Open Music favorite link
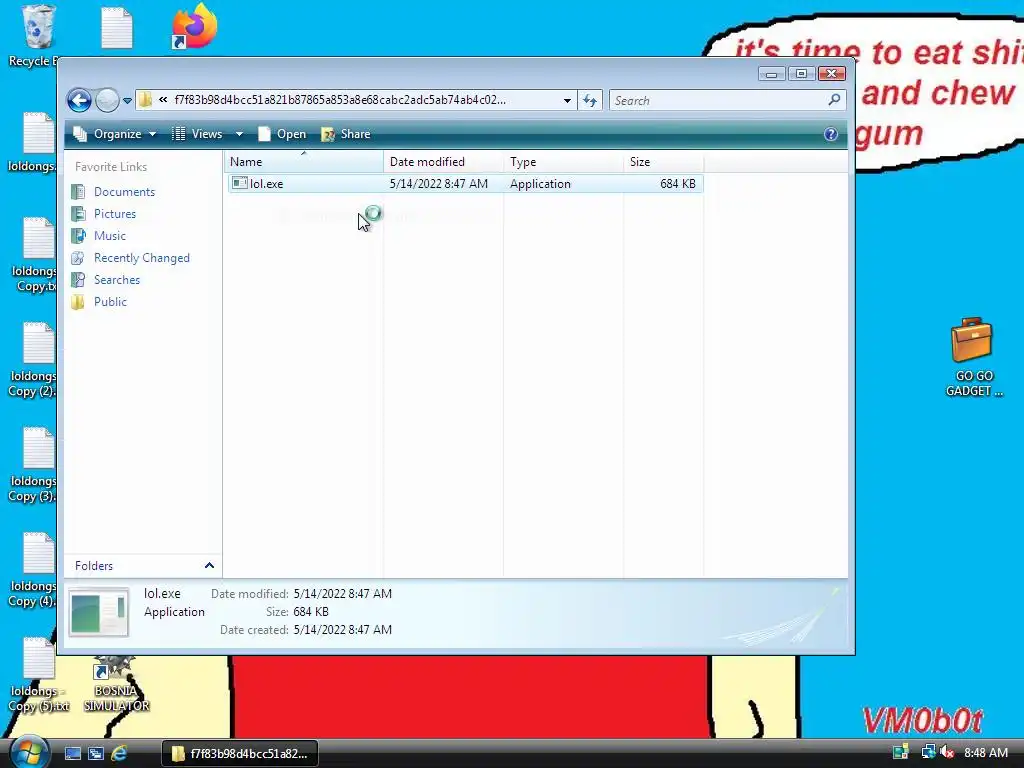Image resolution: width=1024 pixels, height=768 pixels. click(110, 236)
